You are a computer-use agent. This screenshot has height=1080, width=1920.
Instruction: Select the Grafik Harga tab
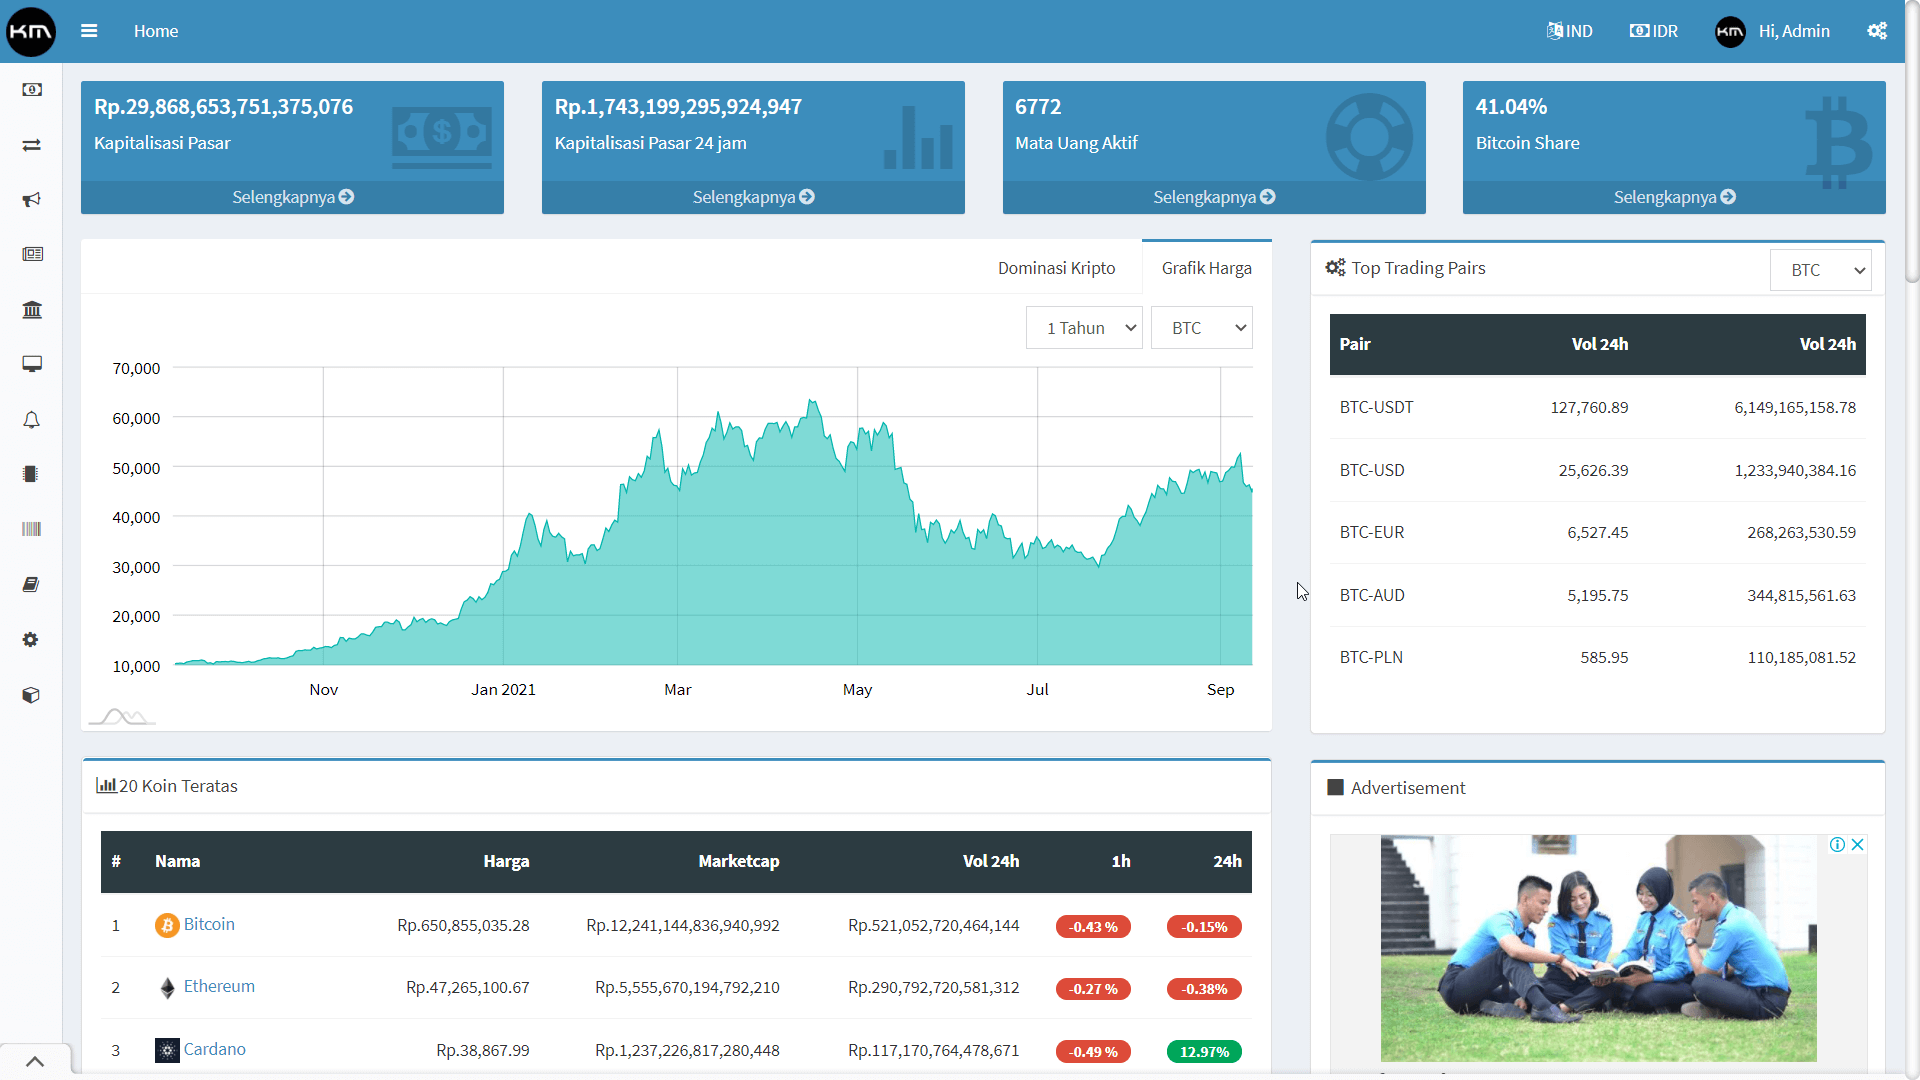[1206, 267]
